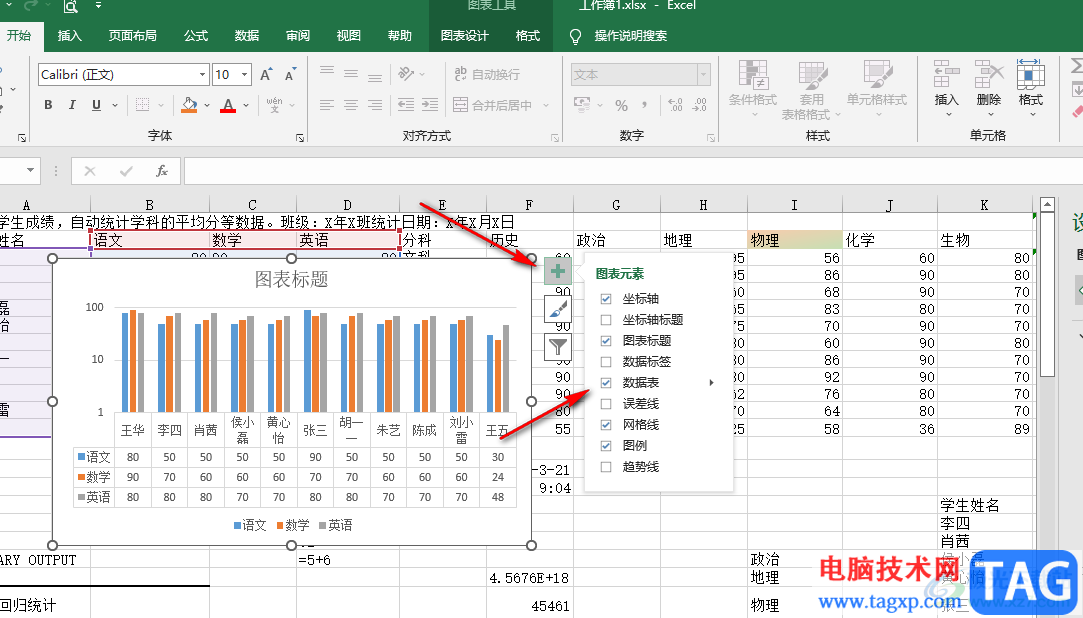Click the fill color paint bucket

[x=190, y=105]
